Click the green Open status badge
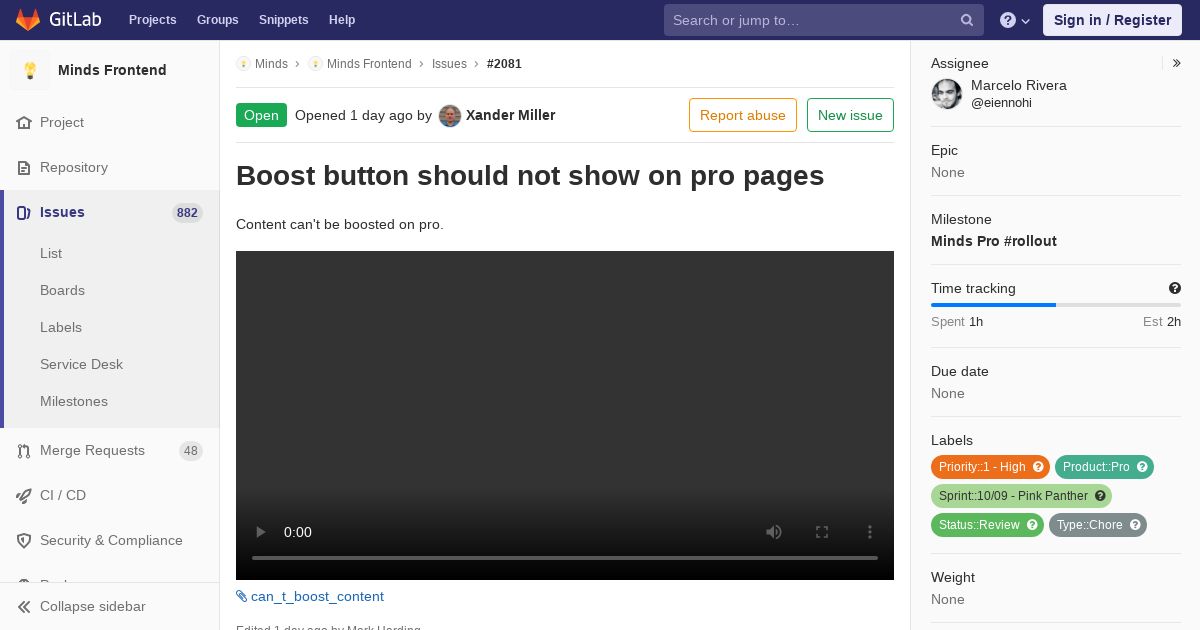The image size is (1200, 630). click(261, 115)
